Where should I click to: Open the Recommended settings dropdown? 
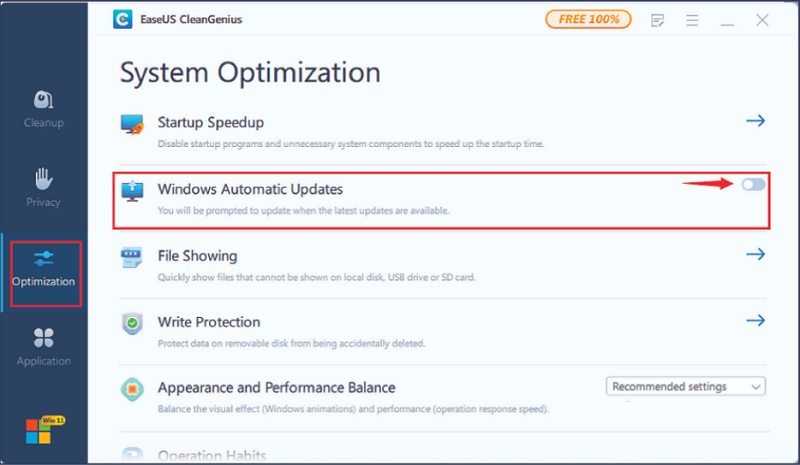point(685,386)
